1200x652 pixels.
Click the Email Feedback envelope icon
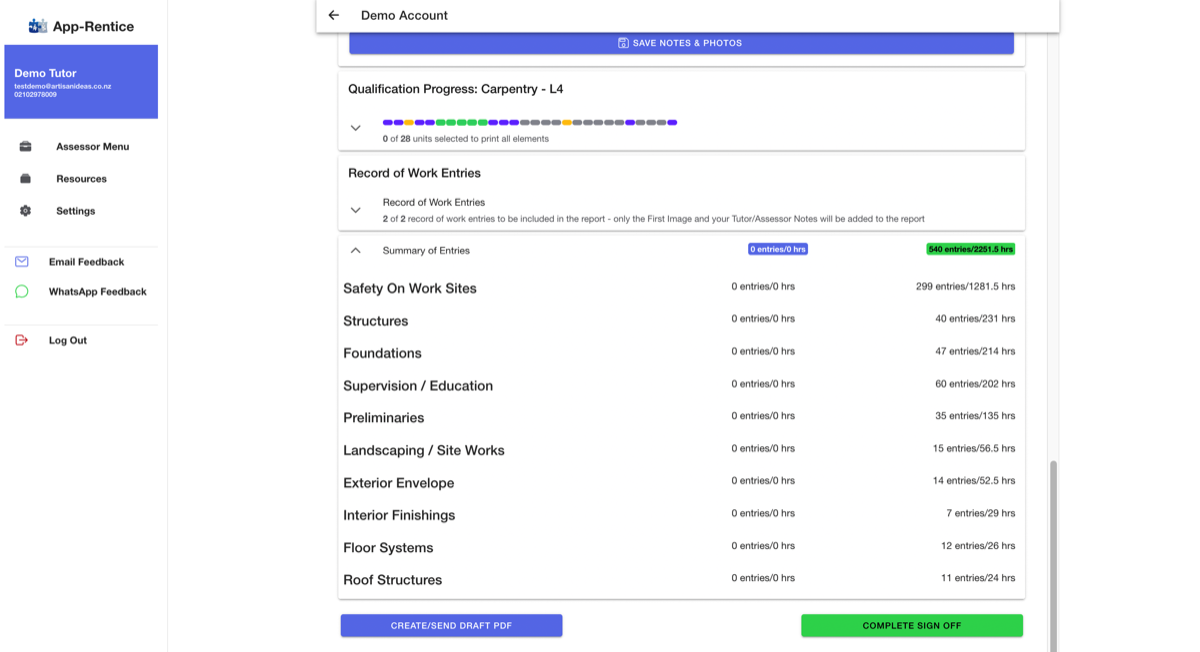click(x=22, y=262)
